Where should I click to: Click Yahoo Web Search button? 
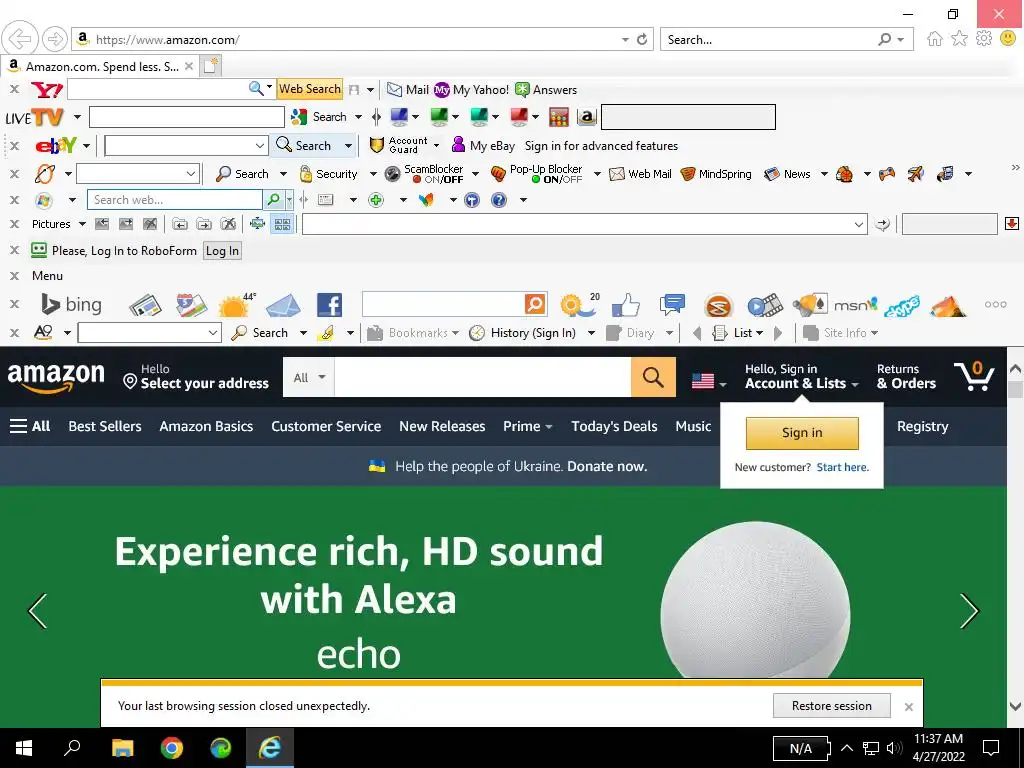point(310,89)
